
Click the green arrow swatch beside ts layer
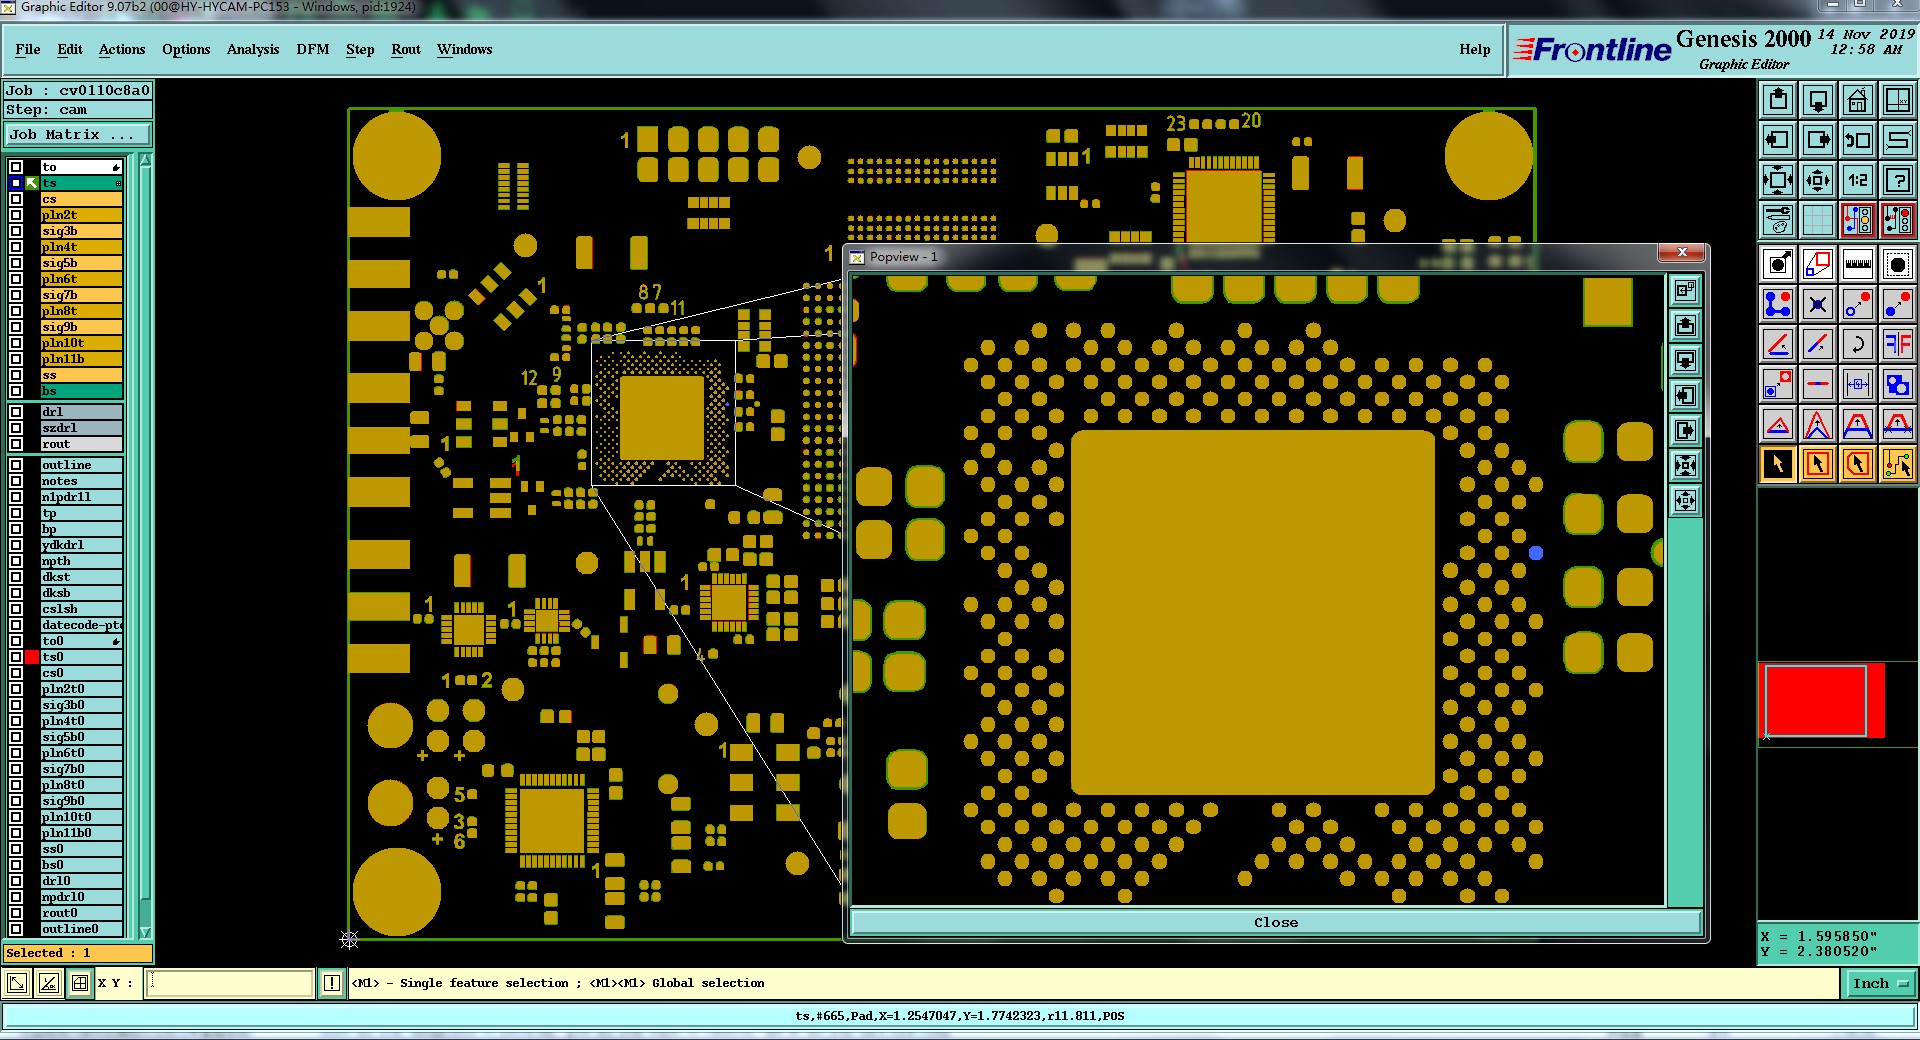(x=32, y=183)
